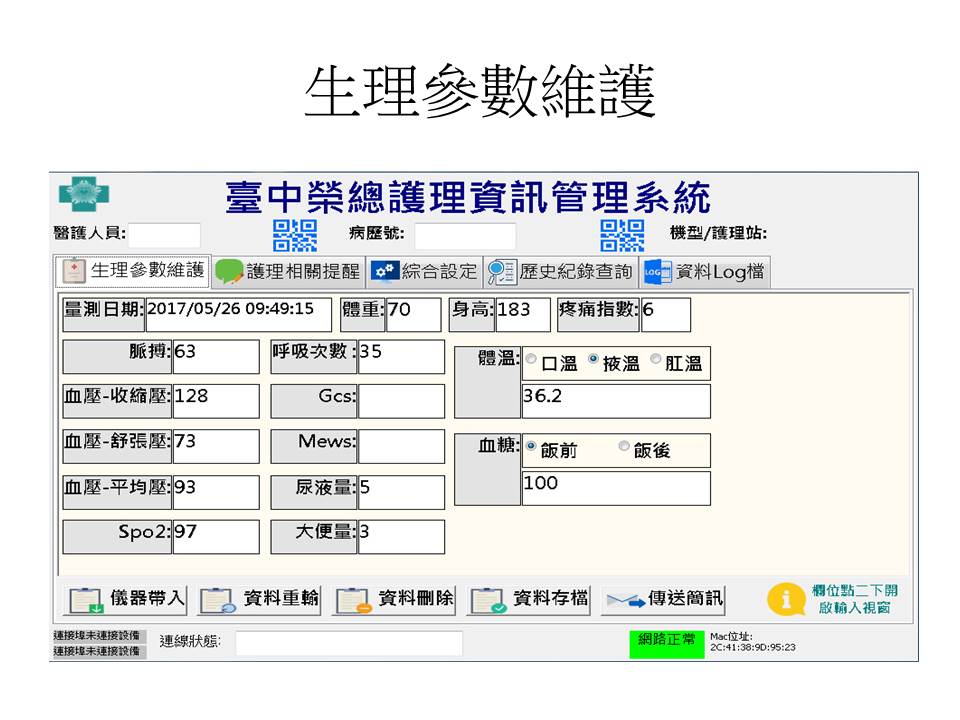The width and height of the screenshot is (960, 720).
Task: Click the 醫護人員 input field
Action: pos(164,235)
